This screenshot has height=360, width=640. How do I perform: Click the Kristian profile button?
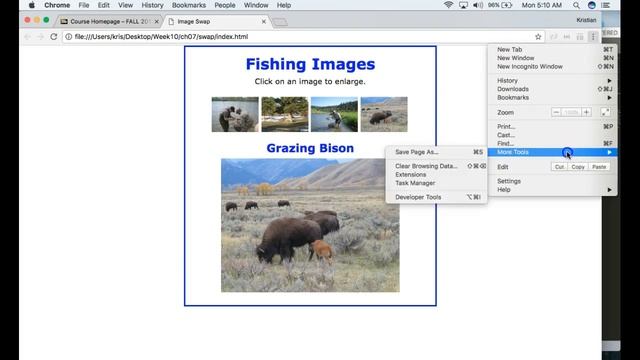pyautogui.click(x=586, y=20)
